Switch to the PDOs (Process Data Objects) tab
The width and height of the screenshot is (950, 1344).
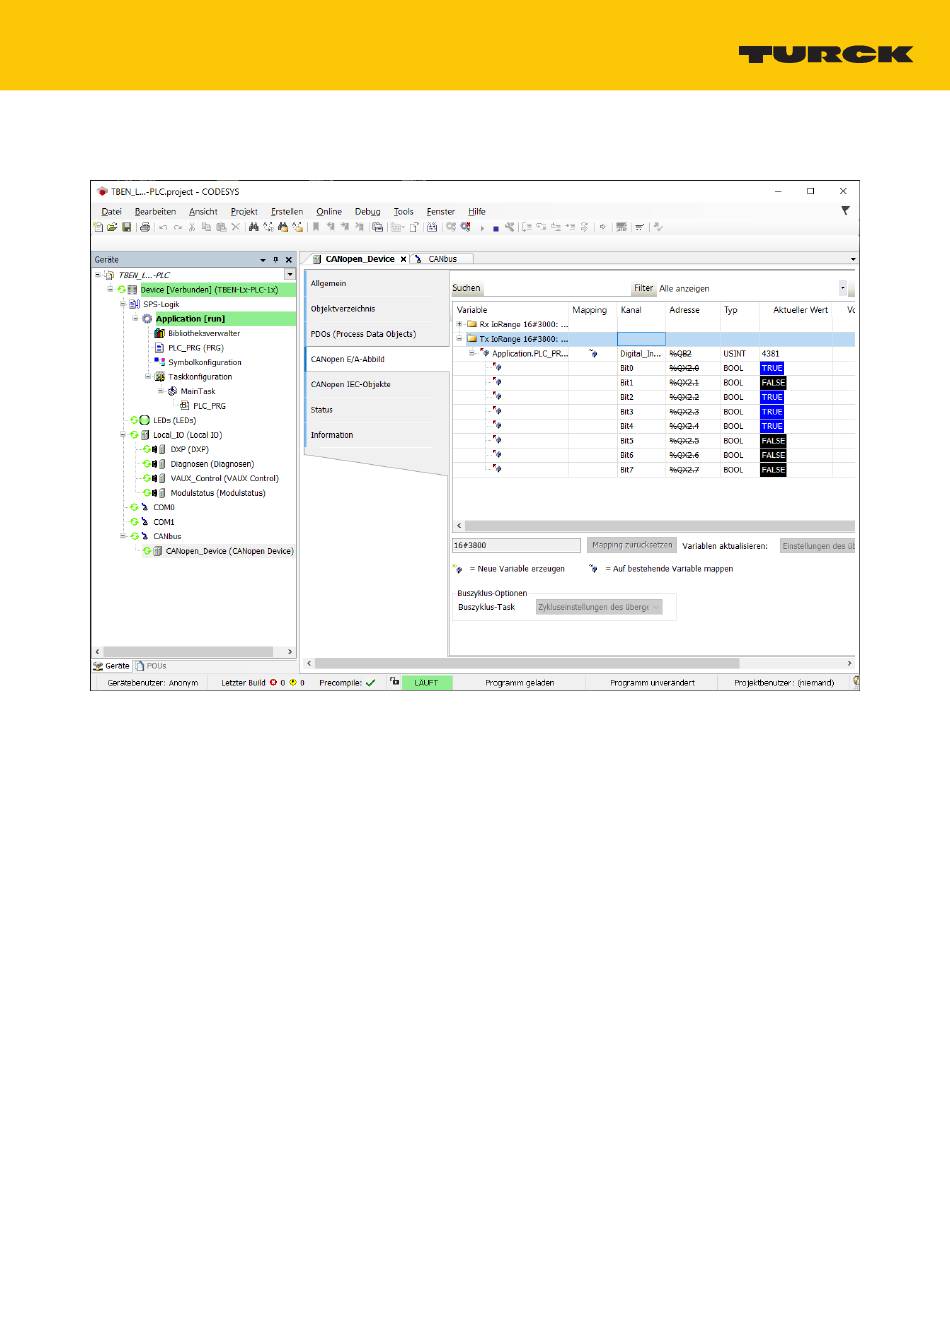coord(363,334)
